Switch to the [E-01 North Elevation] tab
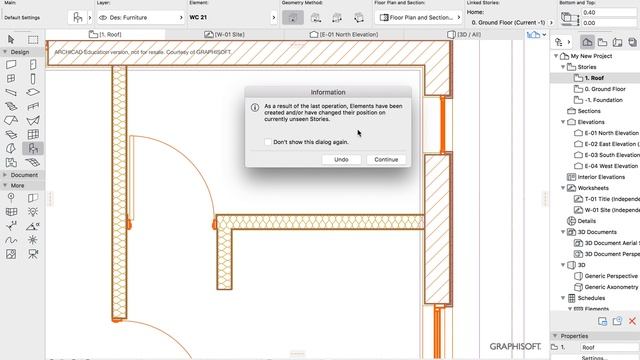Image resolution: width=640 pixels, height=360 pixels. tap(344, 35)
